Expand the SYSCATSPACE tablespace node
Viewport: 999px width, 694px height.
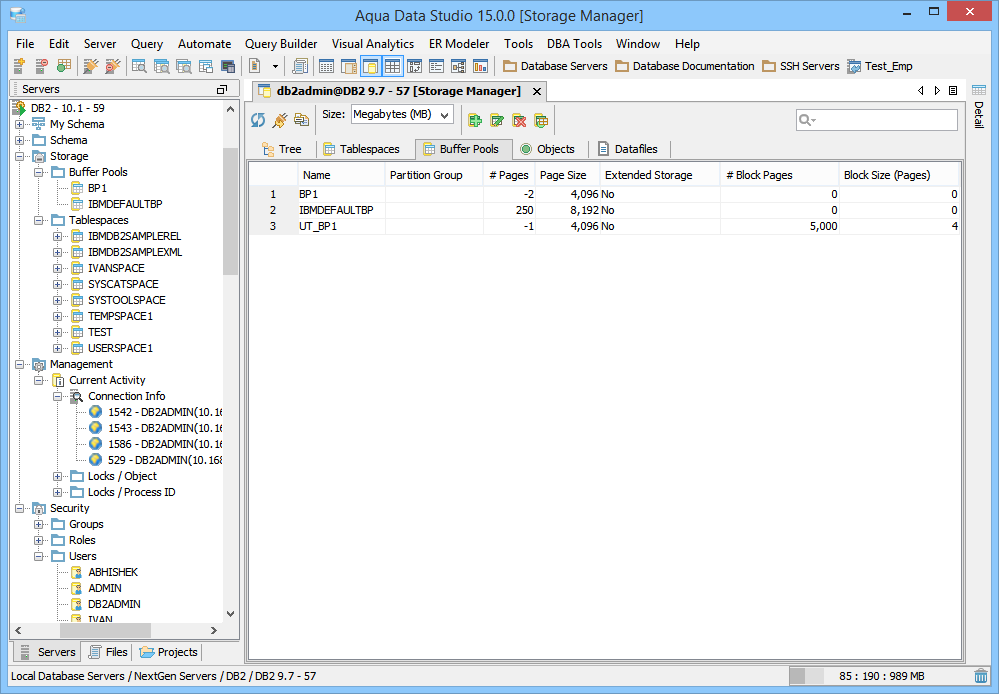coord(57,284)
